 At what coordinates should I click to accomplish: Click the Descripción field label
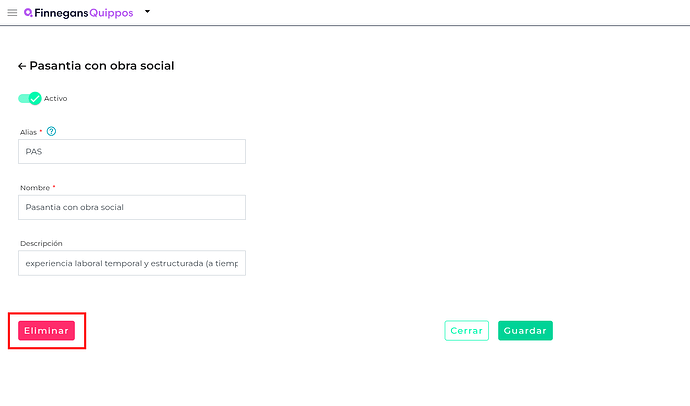point(41,243)
